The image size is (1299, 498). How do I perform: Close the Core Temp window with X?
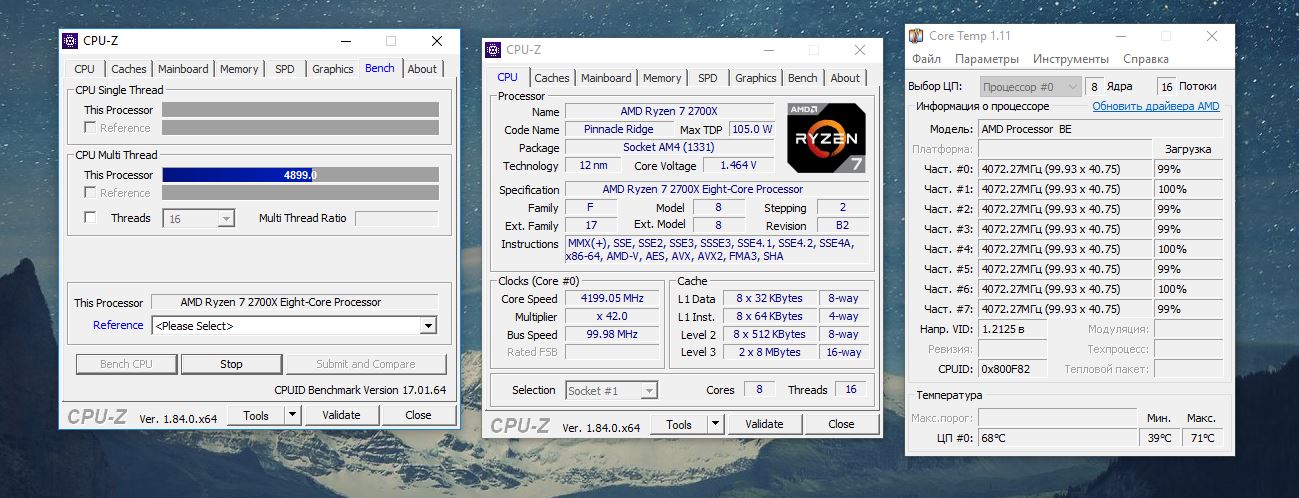click(x=1211, y=36)
